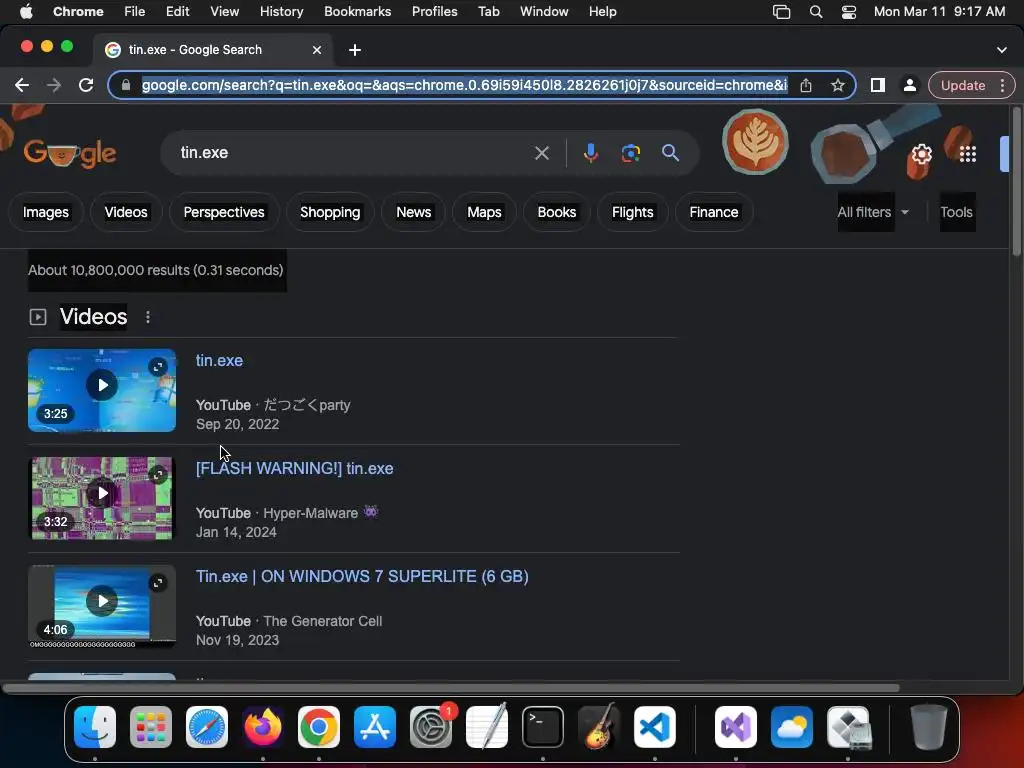Open Spotlight search in menu bar
This screenshot has height=768, width=1024.
point(816,12)
